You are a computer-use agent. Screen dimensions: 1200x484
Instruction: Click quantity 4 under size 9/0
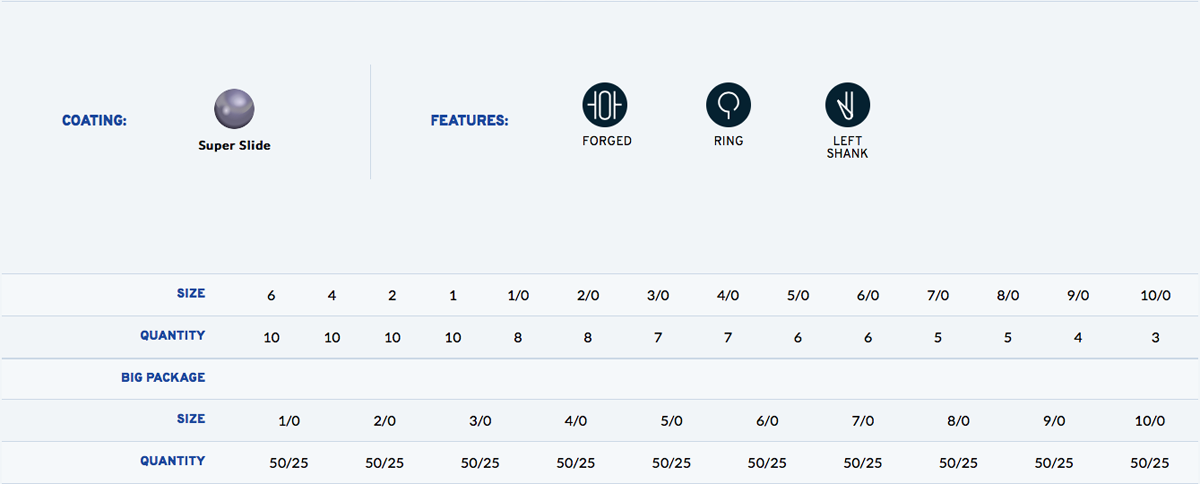[1077, 338]
